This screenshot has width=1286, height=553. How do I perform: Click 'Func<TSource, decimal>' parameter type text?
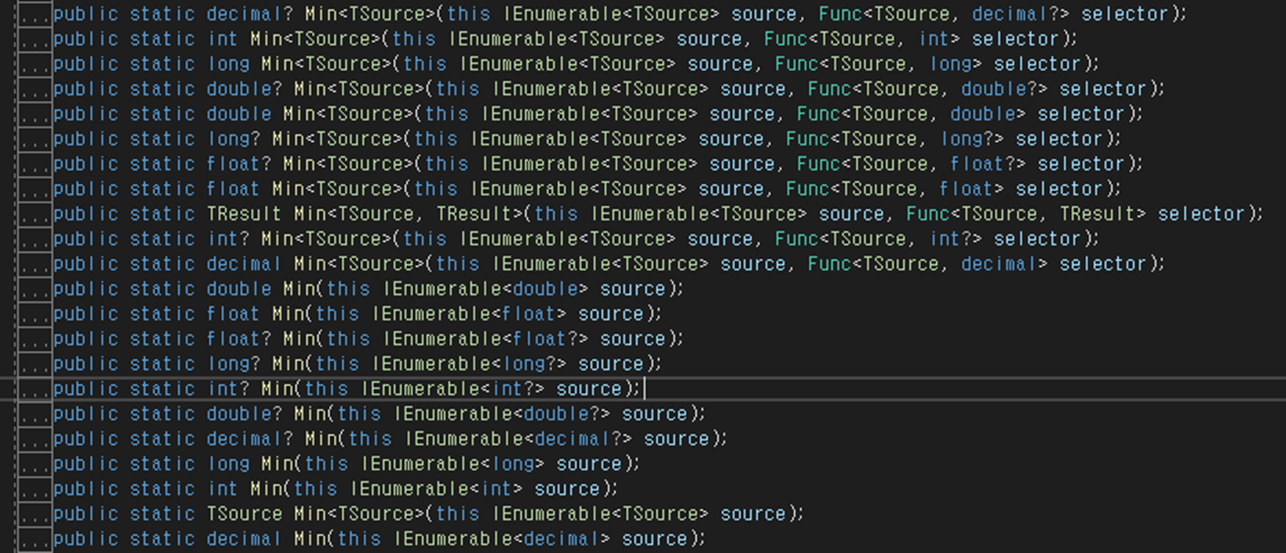[x=928, y=264]
